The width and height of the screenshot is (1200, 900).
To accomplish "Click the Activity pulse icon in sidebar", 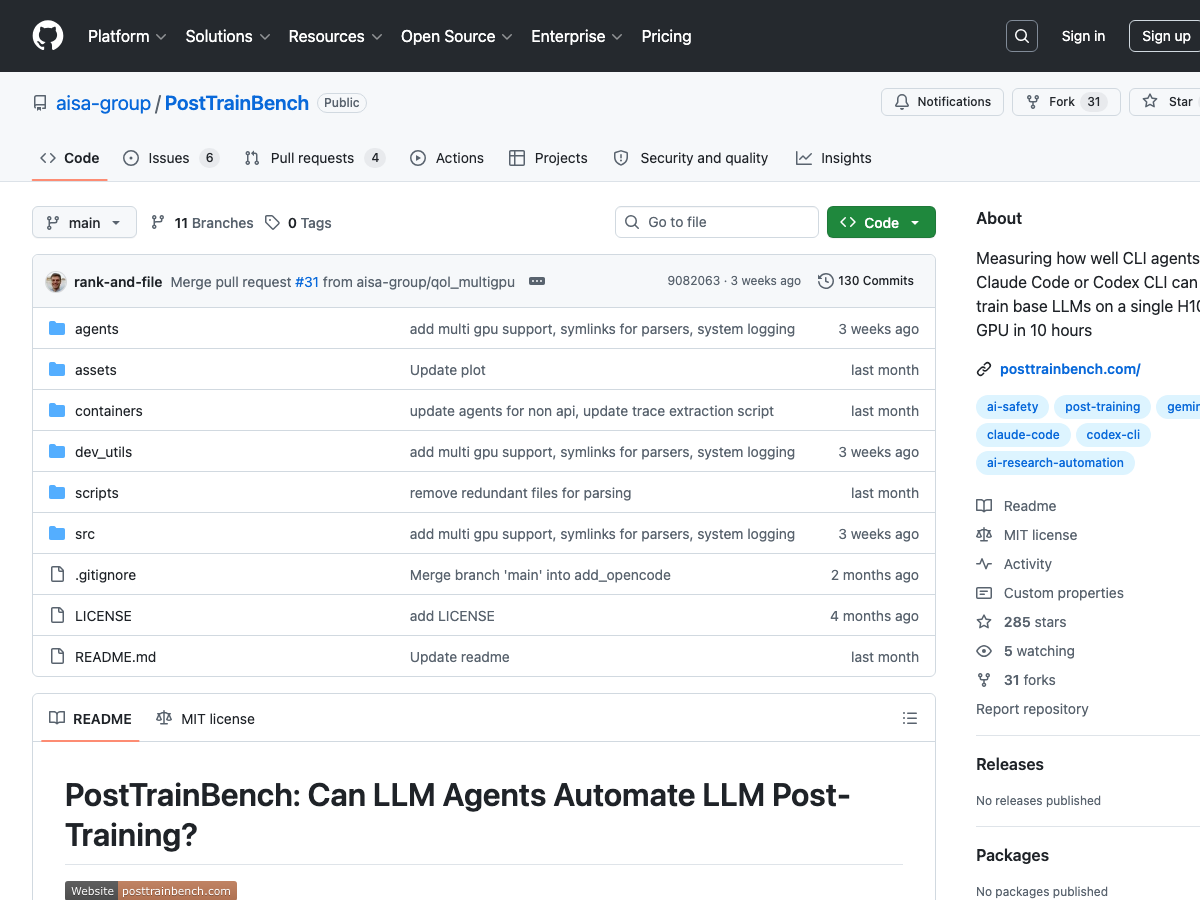I will [x=984, y=564].
